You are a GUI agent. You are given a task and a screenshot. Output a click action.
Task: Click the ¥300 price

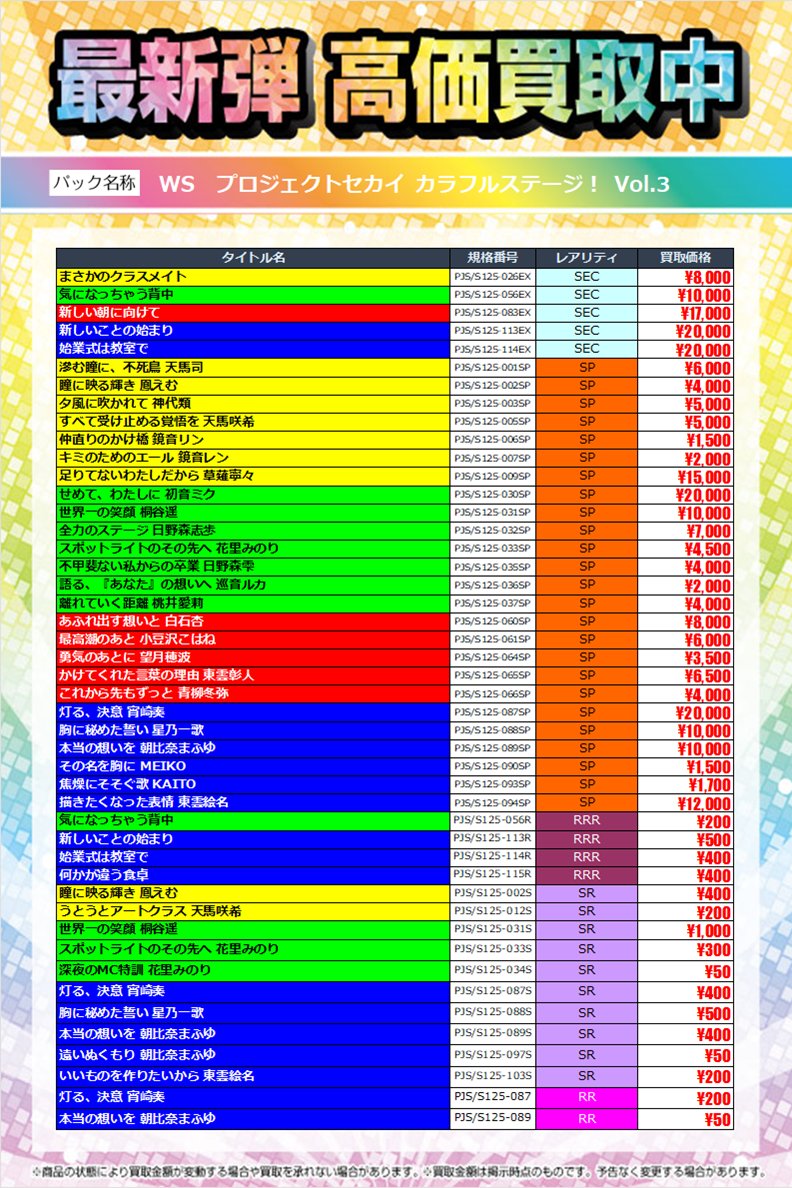coord(714,950)
